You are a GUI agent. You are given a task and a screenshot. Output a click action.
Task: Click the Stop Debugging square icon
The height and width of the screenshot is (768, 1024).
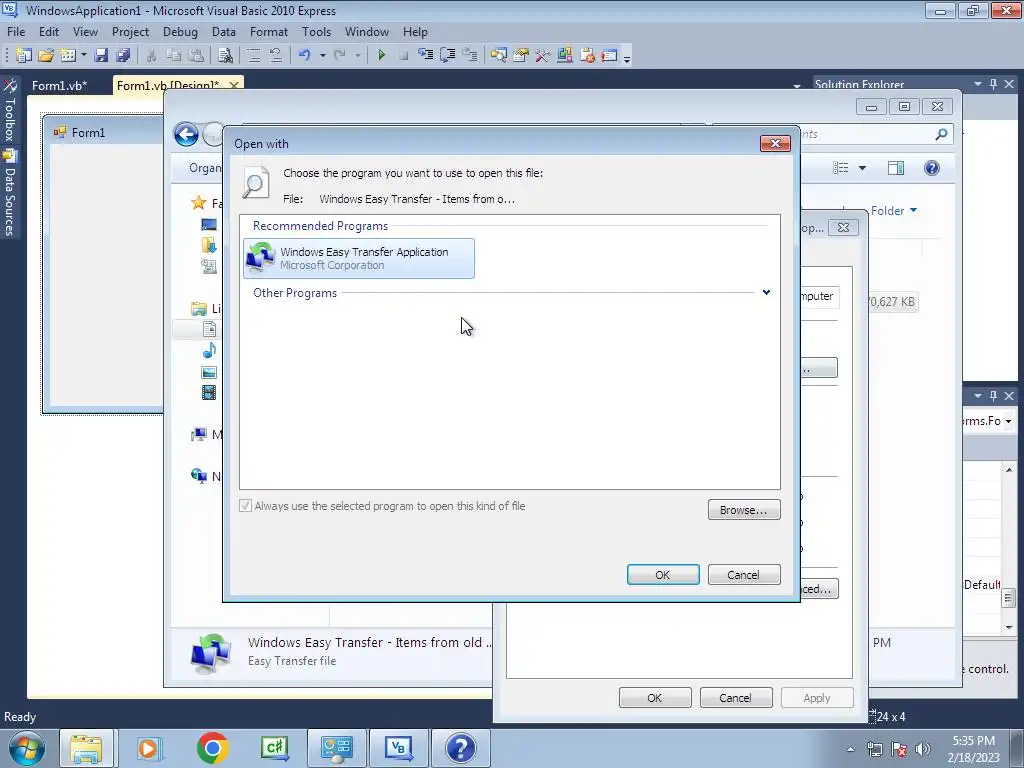[404, 56]
